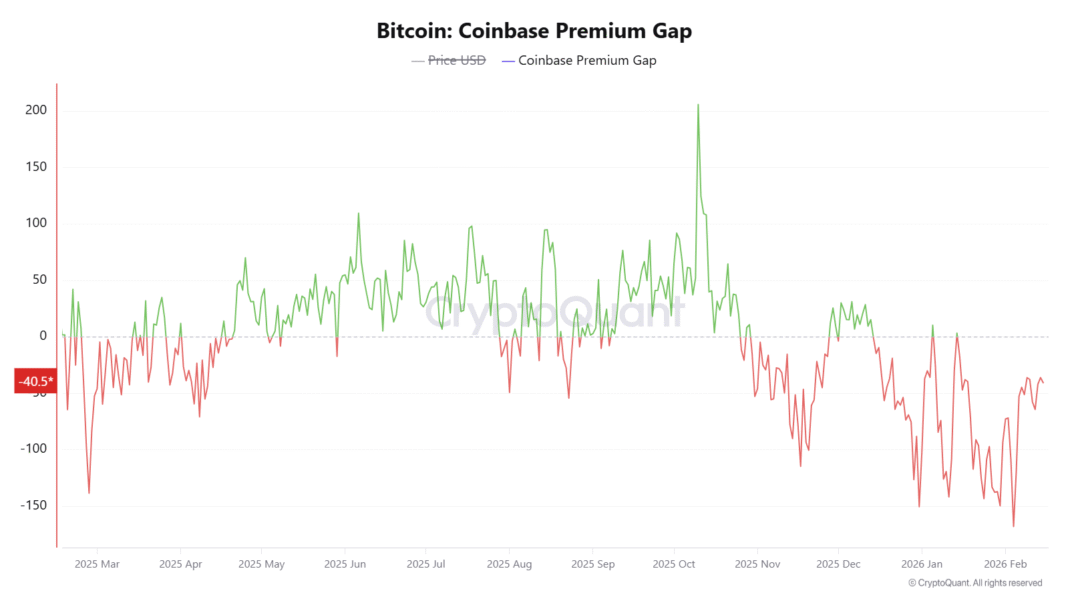Click the gray Price USD legend line marker
This screenshot has height=601, width=1068.
[x=418, y=61]
